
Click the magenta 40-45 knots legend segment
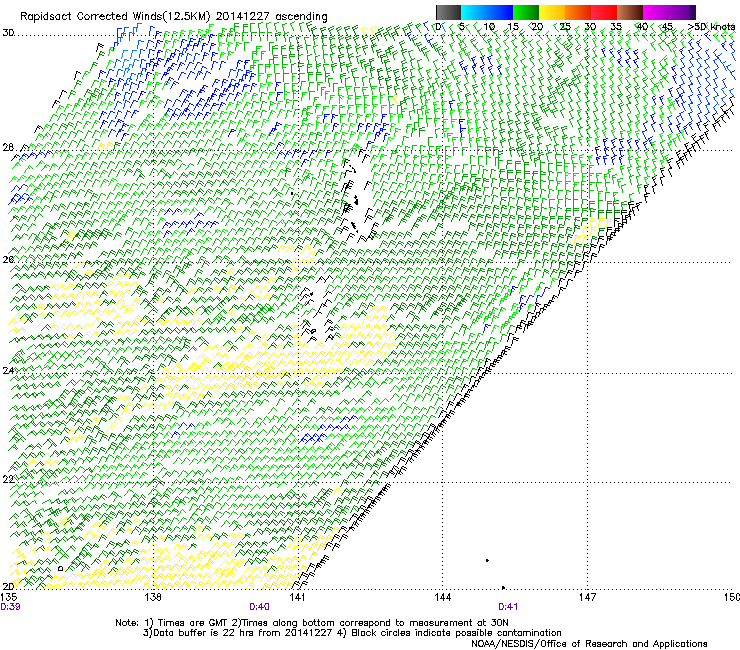click(656, 12)
